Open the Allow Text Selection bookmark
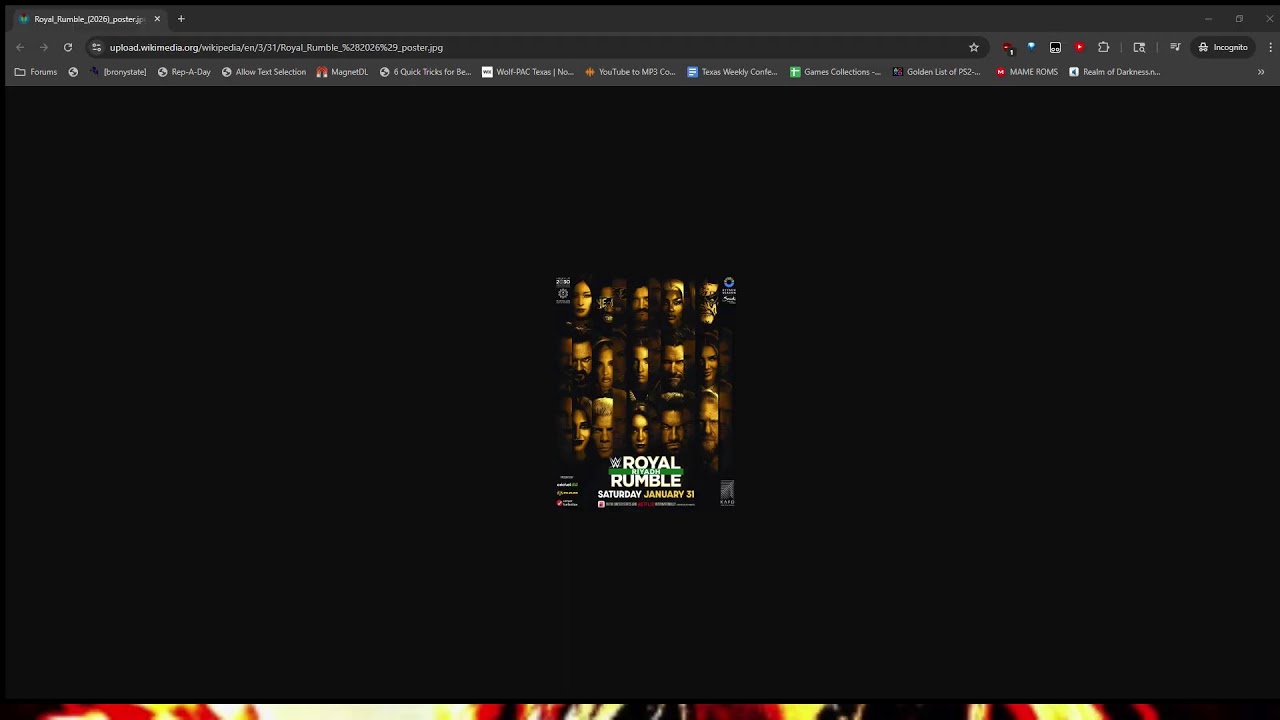Image resolution: width=1280 pixels, height=720 pixels. 264,72
